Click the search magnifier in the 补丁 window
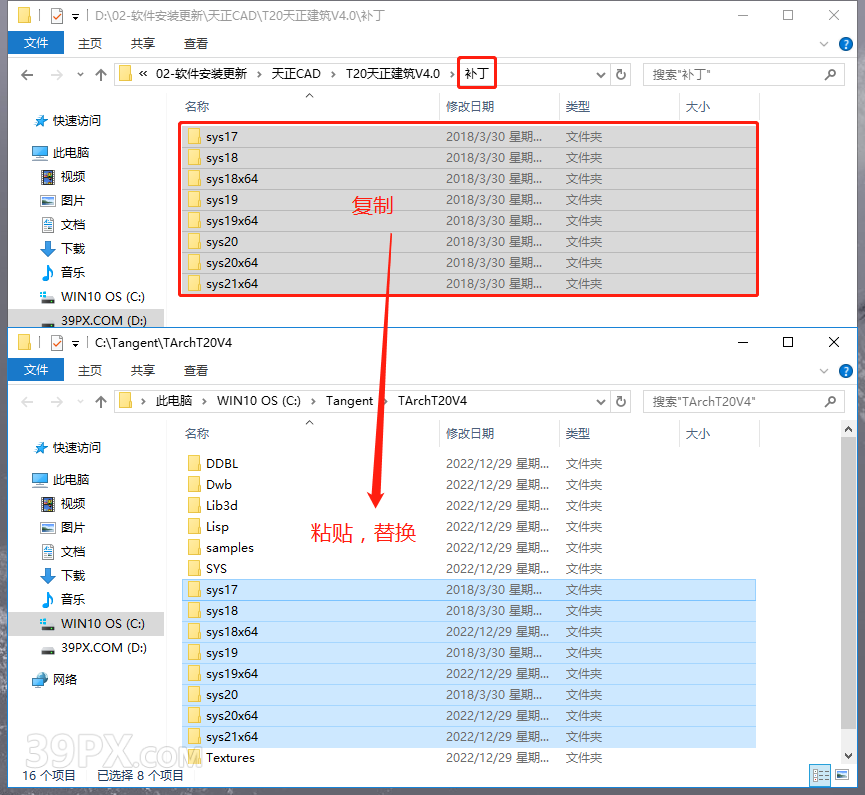The width and height of the screenshot is (865, 795). (x=830, y=74)
